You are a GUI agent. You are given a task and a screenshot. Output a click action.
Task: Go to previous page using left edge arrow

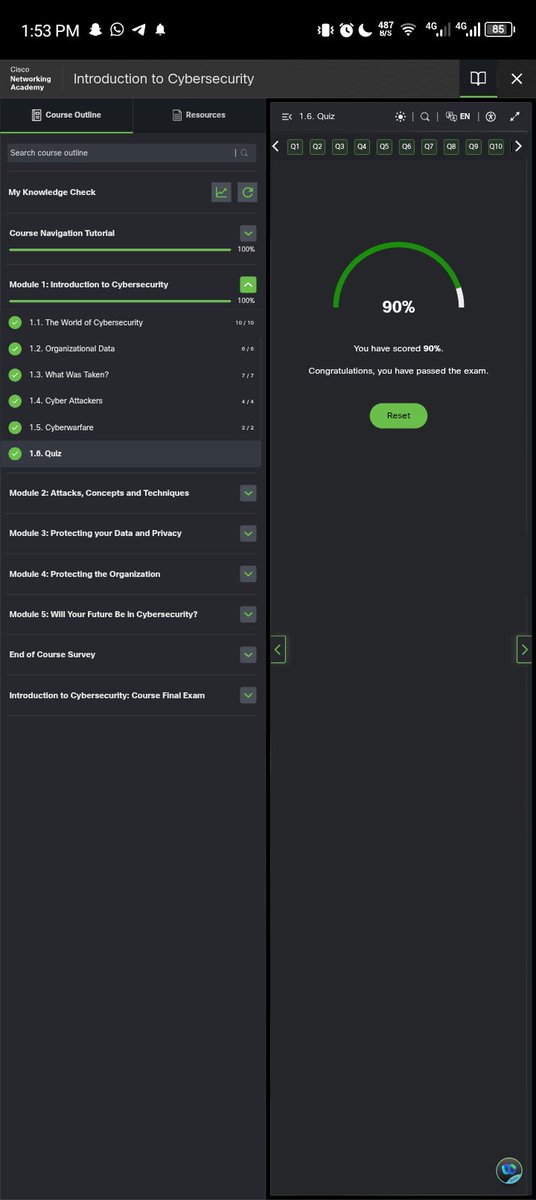[x=278, y=649]
